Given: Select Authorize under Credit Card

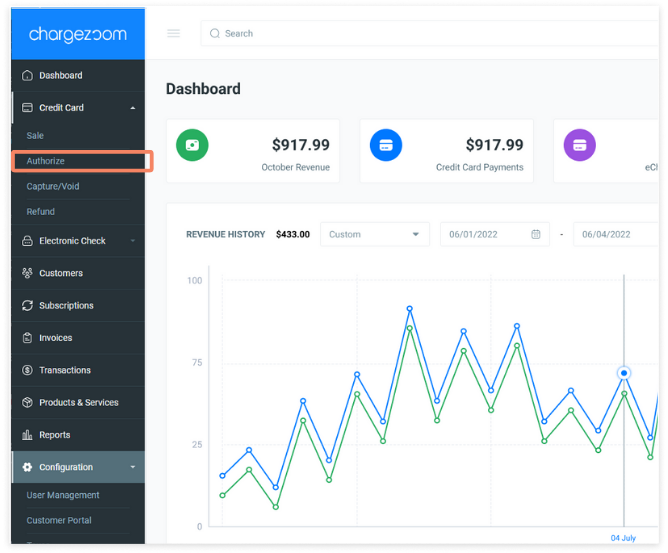Looking at the screenshot, I should [x=46, y=161].
